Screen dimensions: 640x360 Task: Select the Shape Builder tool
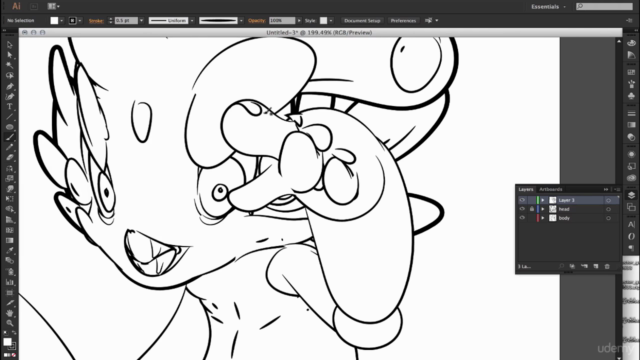pyautogui.click(x=10, y=209)
